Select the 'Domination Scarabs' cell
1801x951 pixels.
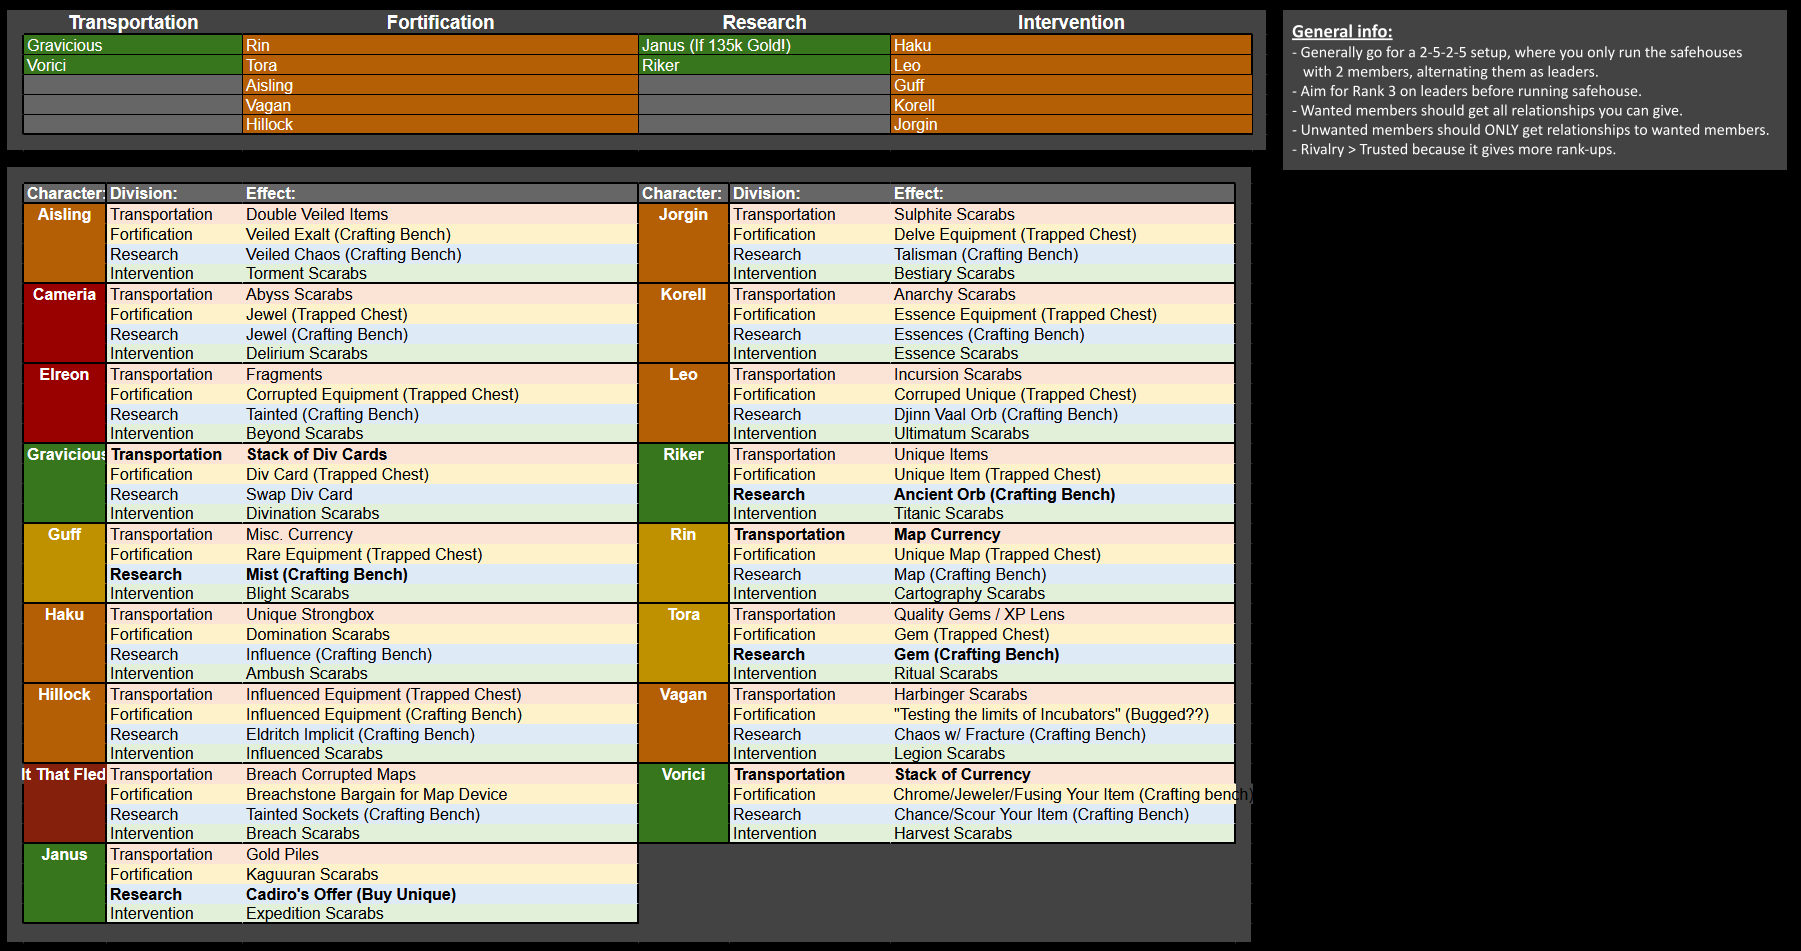click(x=440, y=634)
